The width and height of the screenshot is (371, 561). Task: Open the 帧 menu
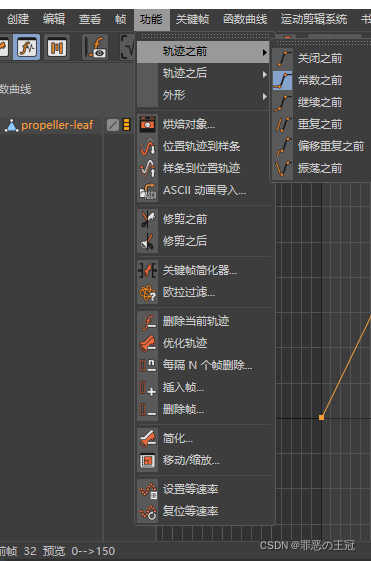click(x=121, y=19)
